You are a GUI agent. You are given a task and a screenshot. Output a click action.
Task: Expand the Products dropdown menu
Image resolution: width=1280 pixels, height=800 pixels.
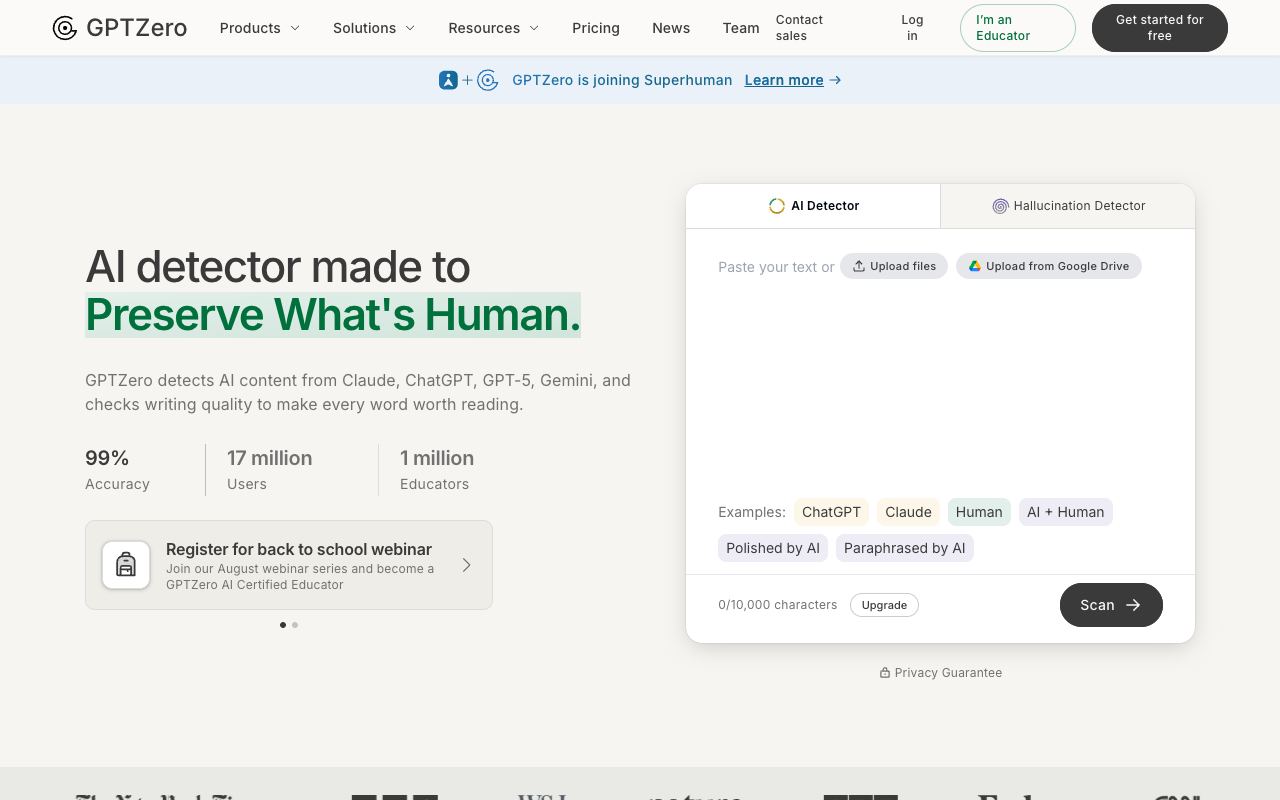260,28
